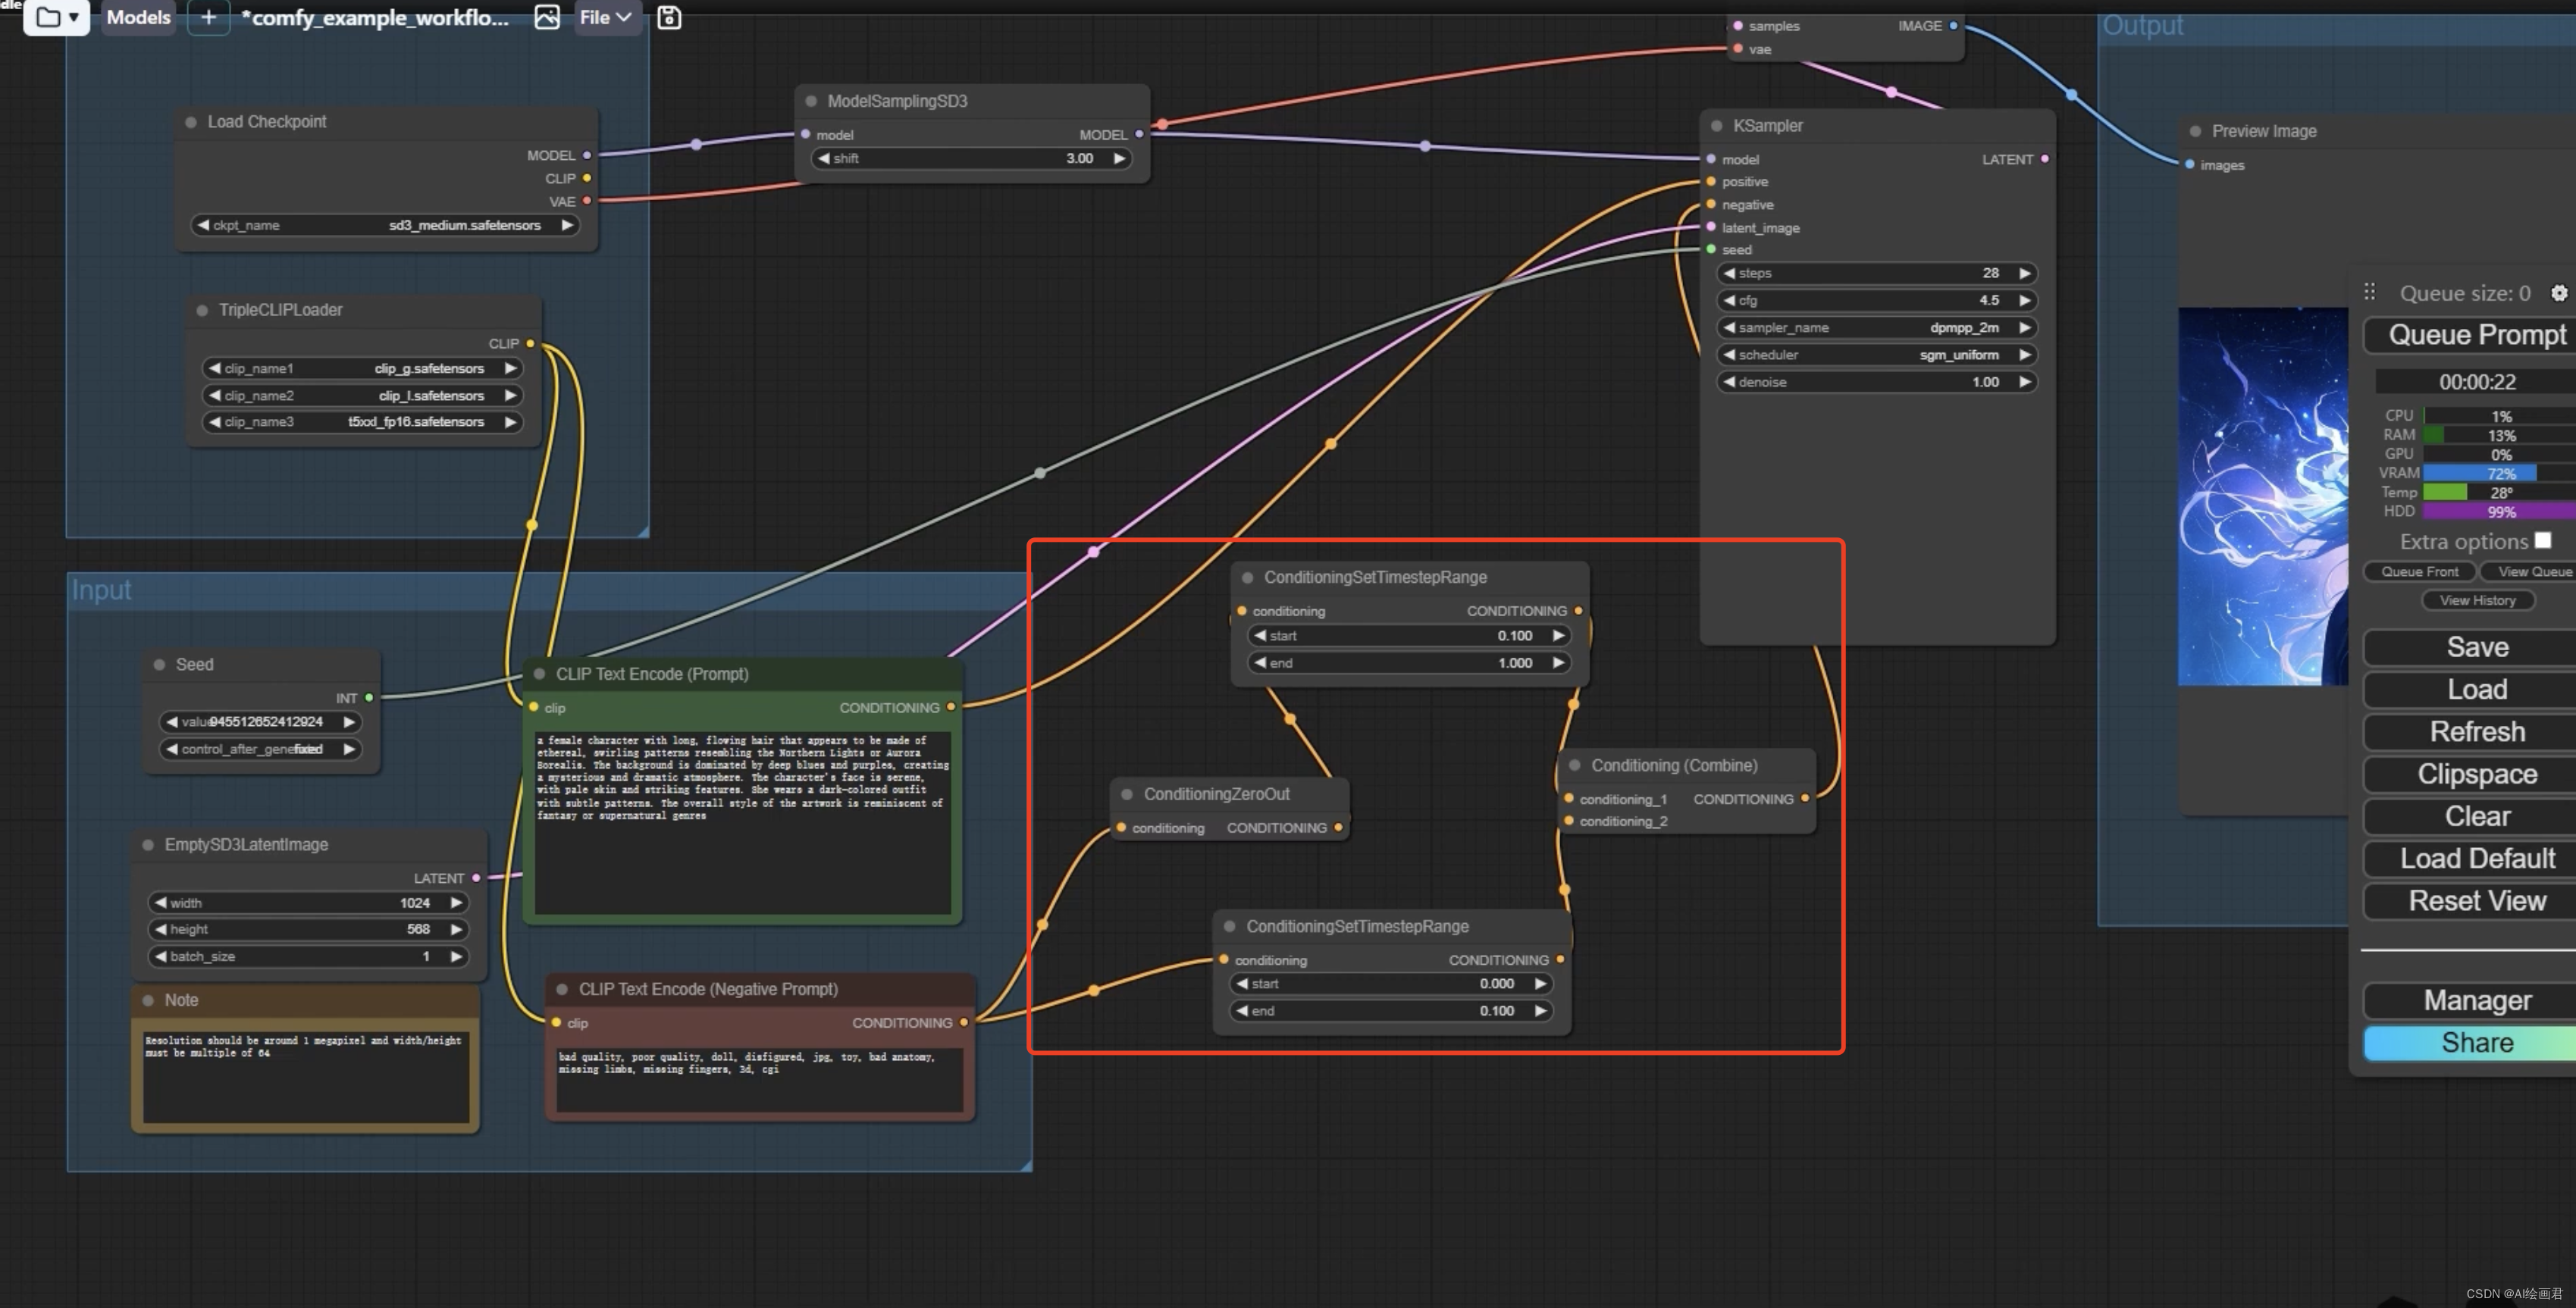Click the Reset View button

click(x=2474, y=900)
